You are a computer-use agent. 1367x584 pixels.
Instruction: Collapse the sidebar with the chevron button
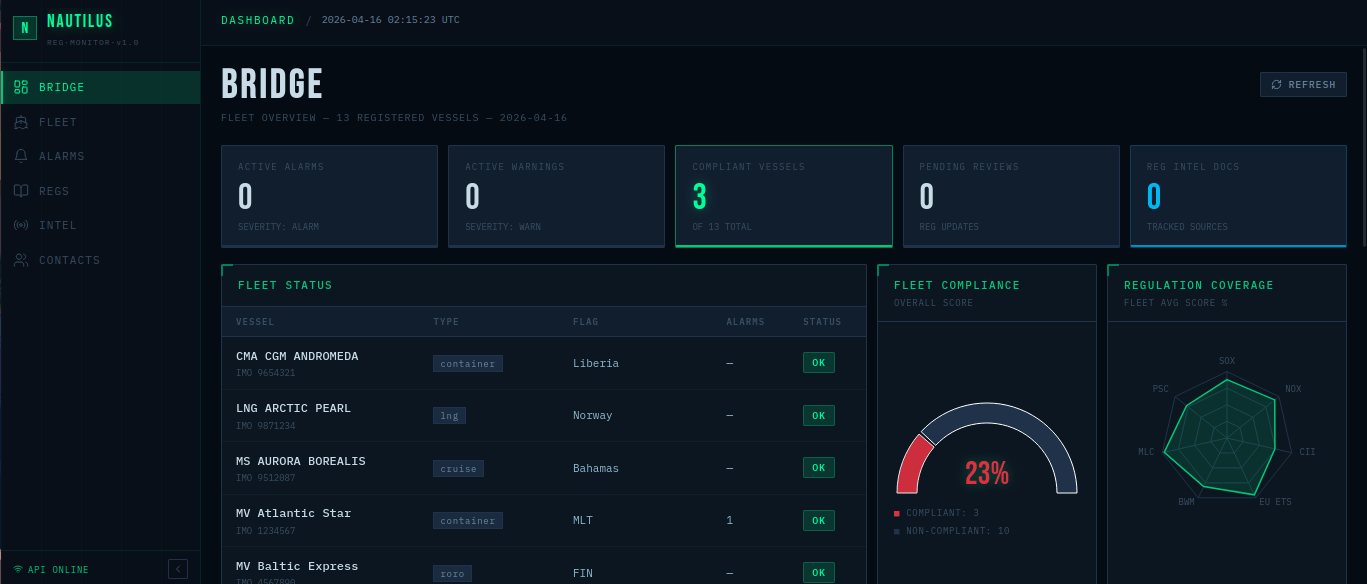tap(178, 569)
